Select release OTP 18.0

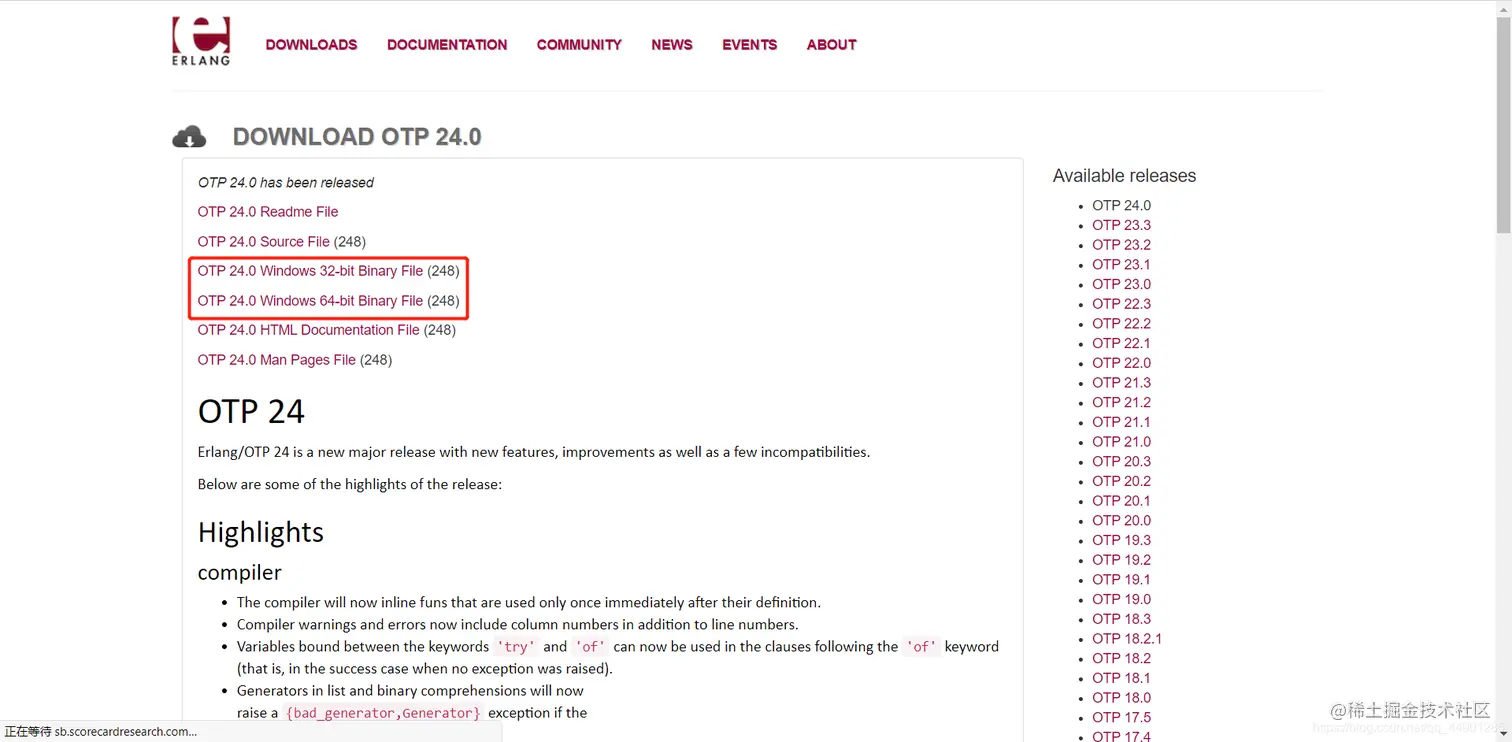tap(1121, 698)
